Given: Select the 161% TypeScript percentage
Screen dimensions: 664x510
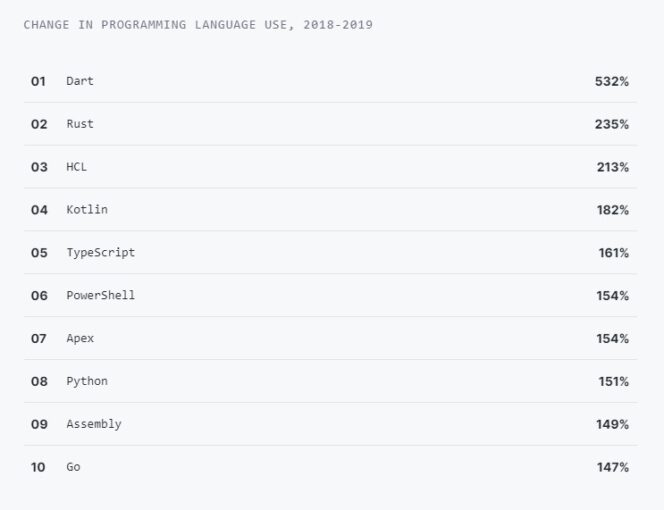Looking at the screenshot, I should click(613, 253).
